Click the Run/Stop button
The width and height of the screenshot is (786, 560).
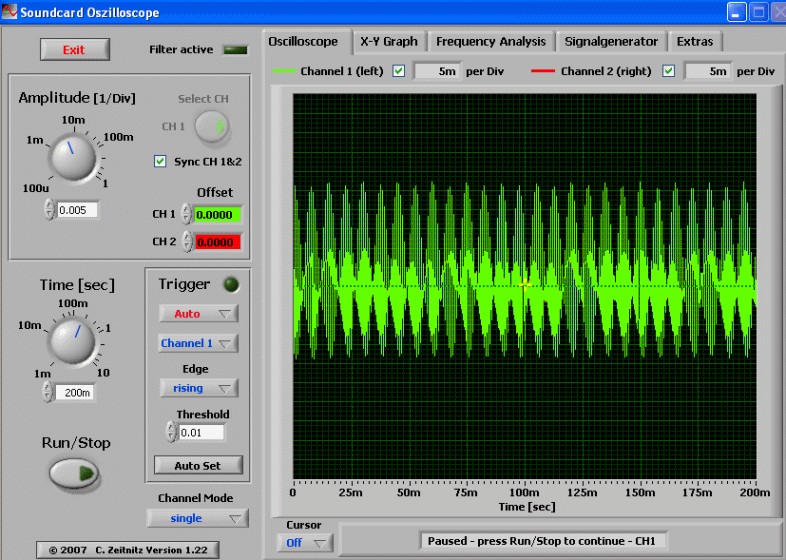pos(74,473)
